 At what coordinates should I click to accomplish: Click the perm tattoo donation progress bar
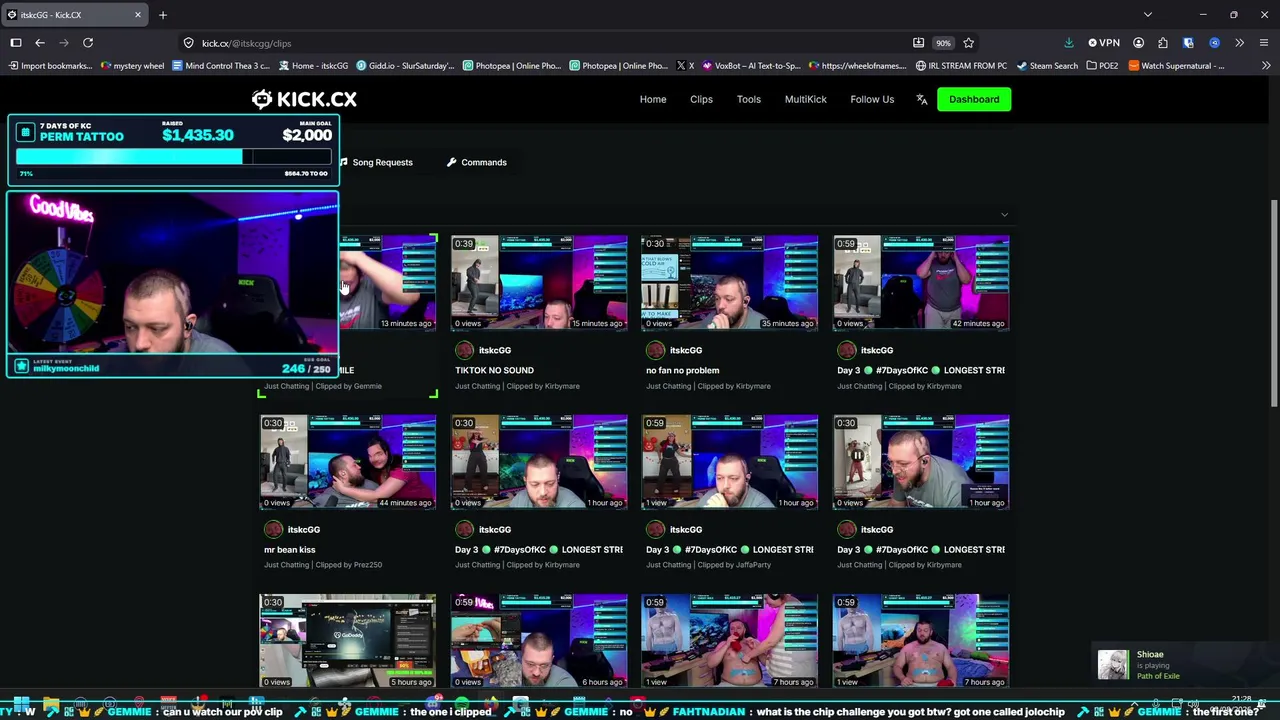point(173,157)
